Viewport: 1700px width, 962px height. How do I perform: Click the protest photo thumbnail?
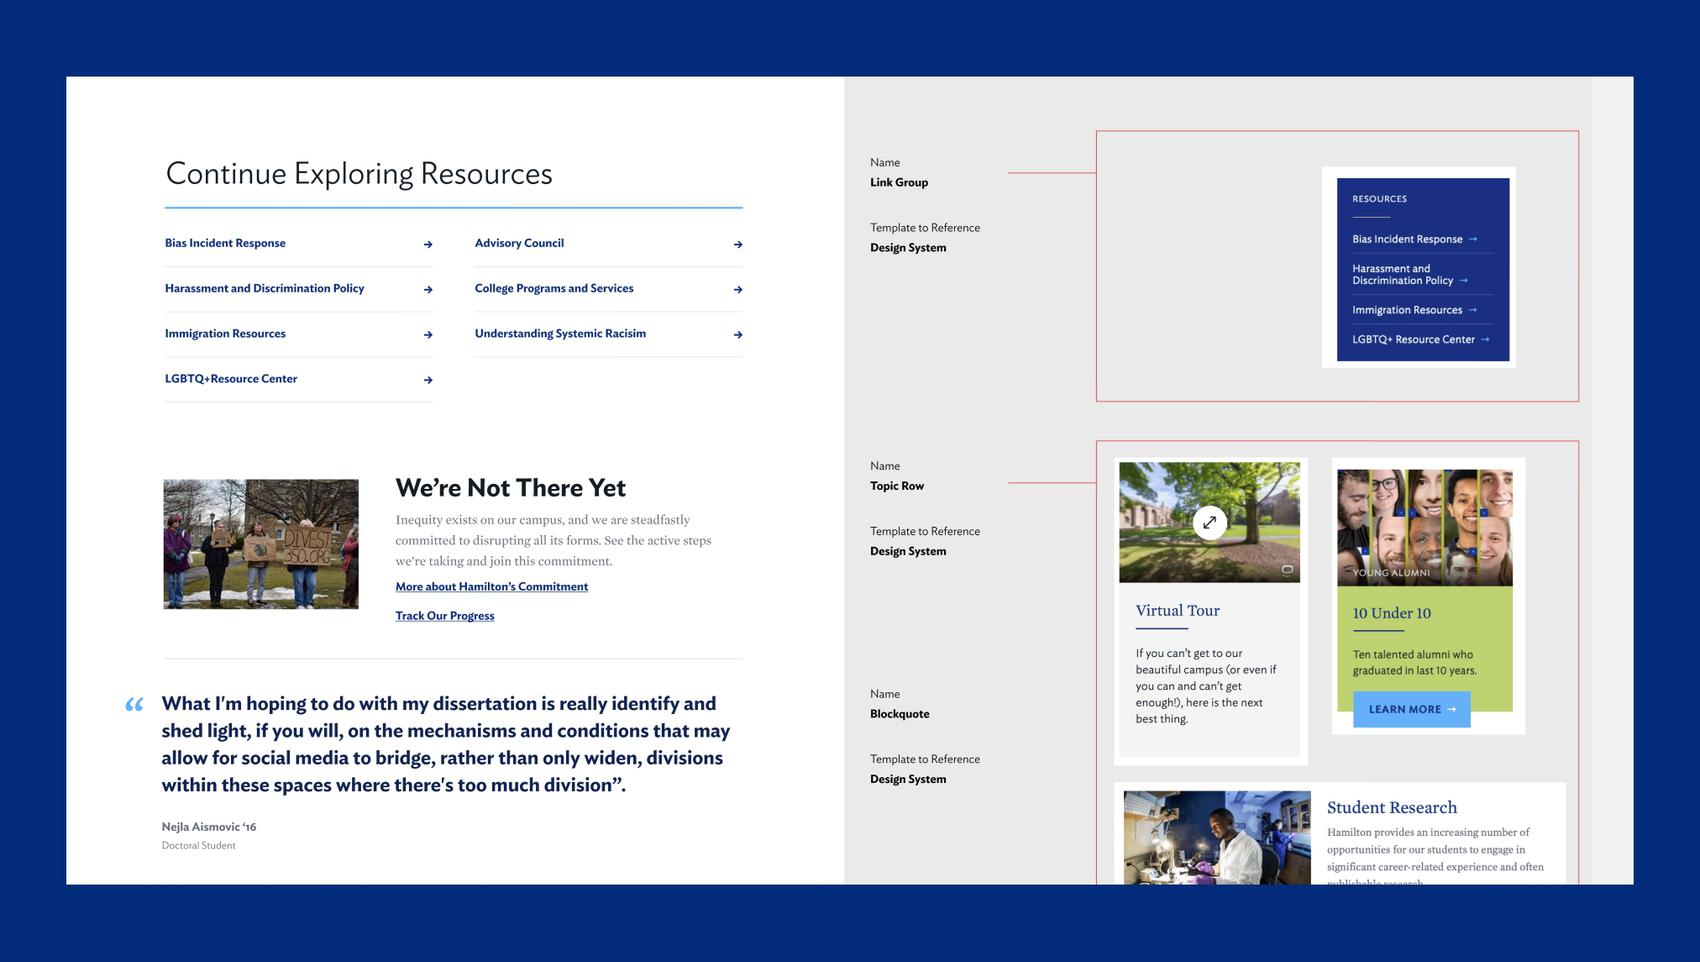click(x=261, y=544)
